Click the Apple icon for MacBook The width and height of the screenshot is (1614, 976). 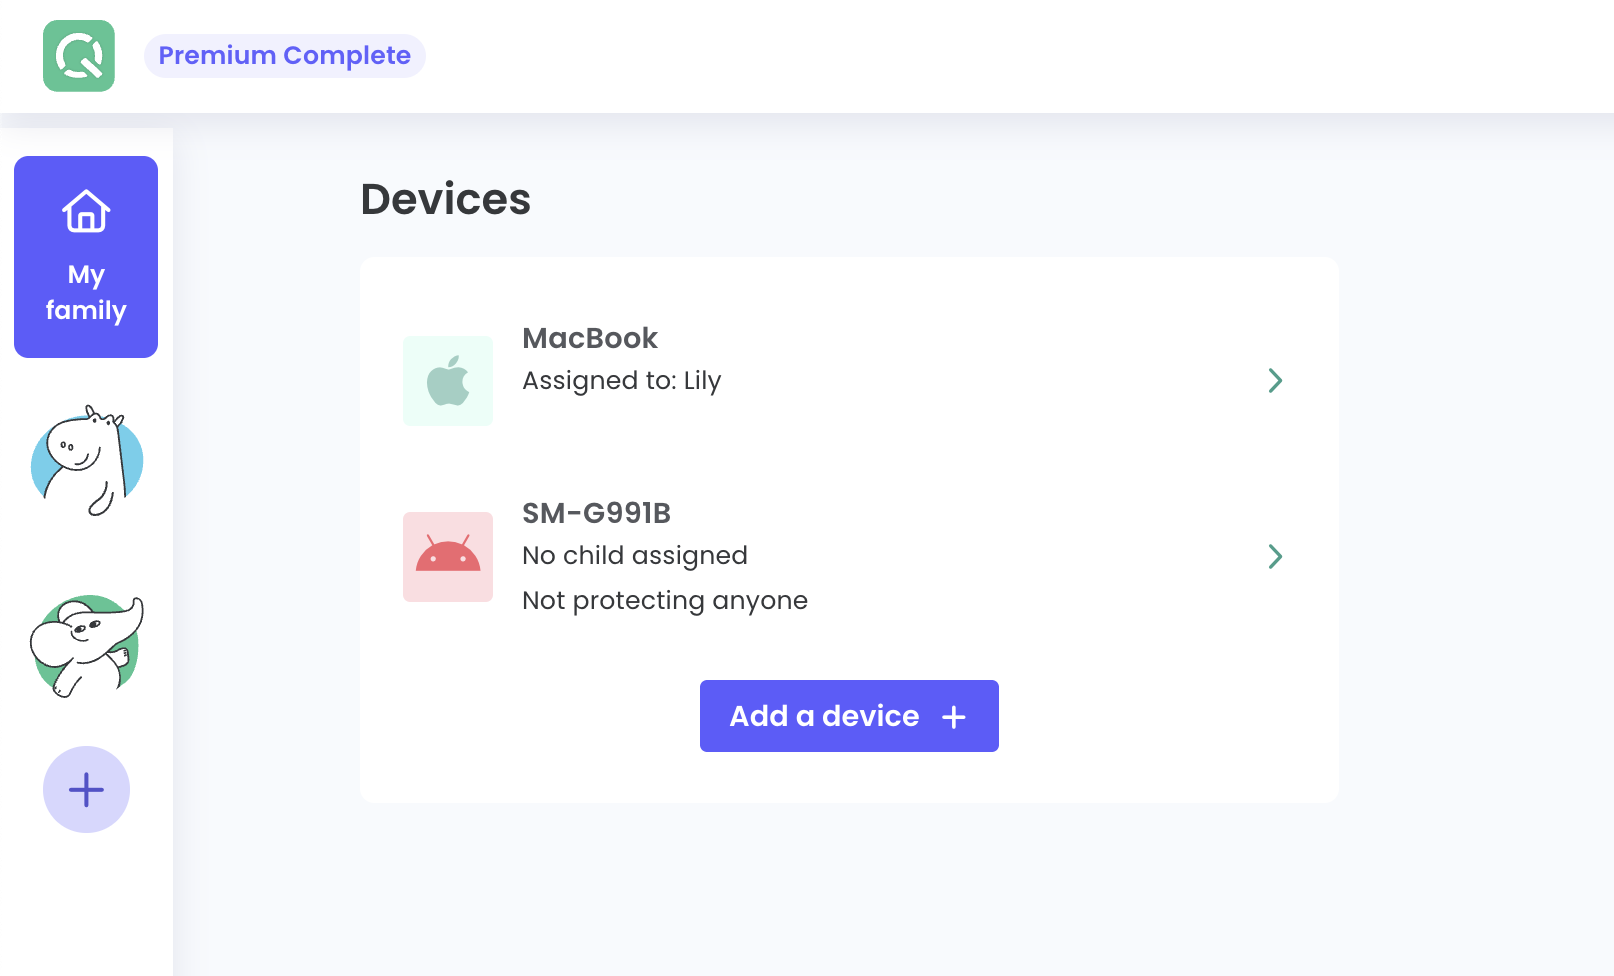(x=448, y=381)
